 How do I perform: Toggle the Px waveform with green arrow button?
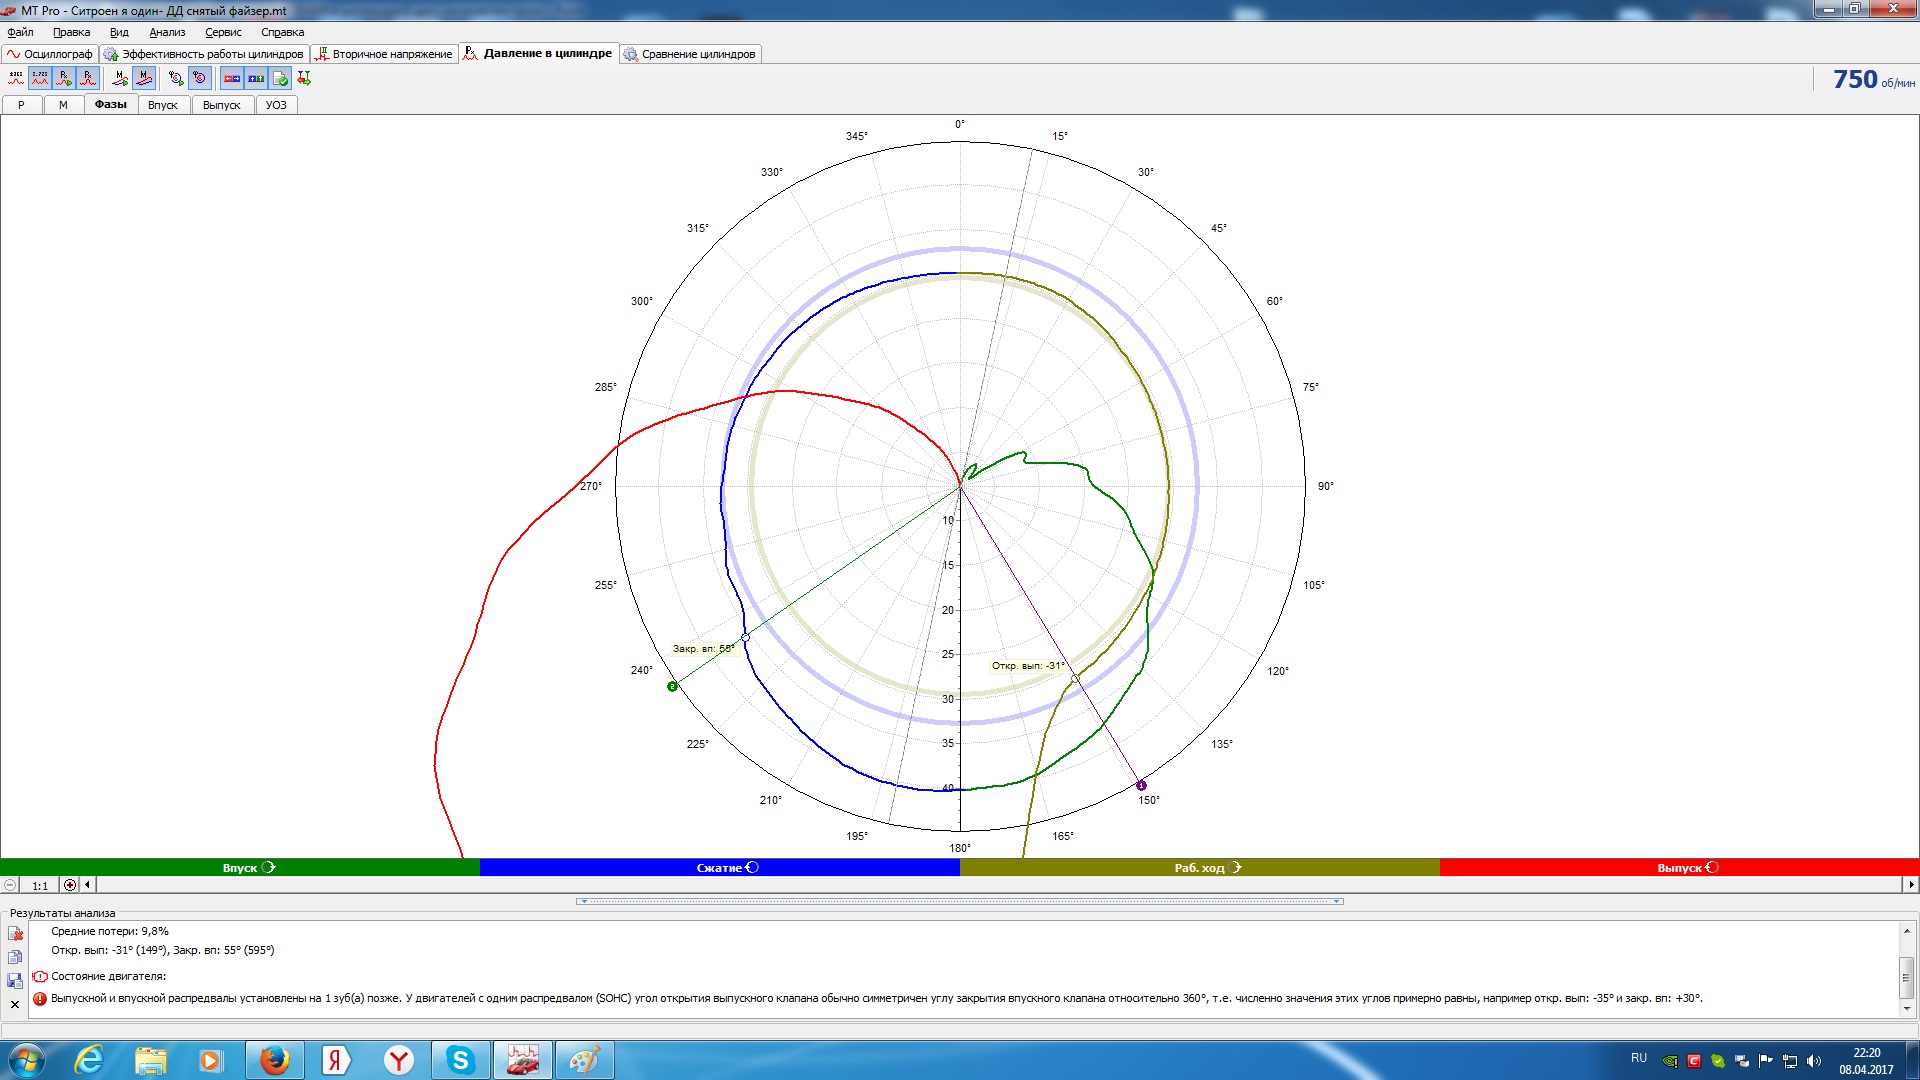(x=64, y=78)
